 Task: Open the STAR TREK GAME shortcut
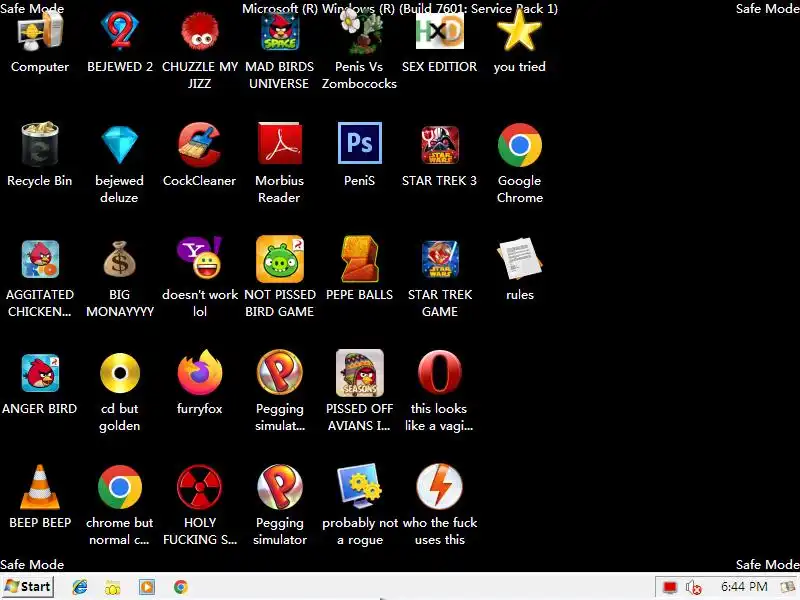(439, 259)
